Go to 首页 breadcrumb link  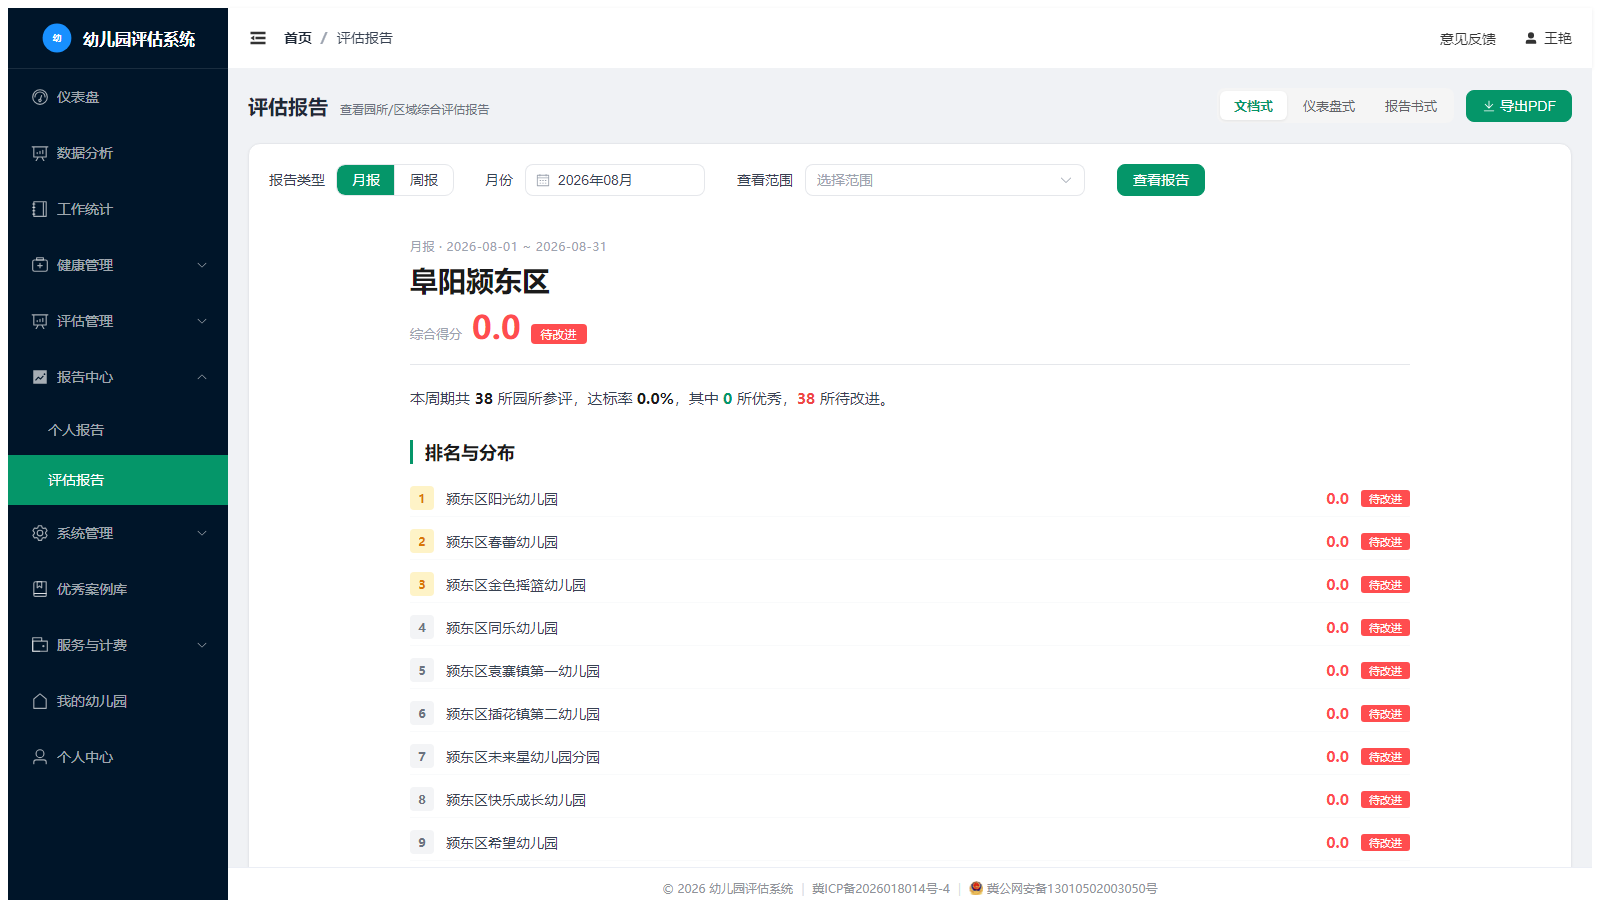point(298,38)
